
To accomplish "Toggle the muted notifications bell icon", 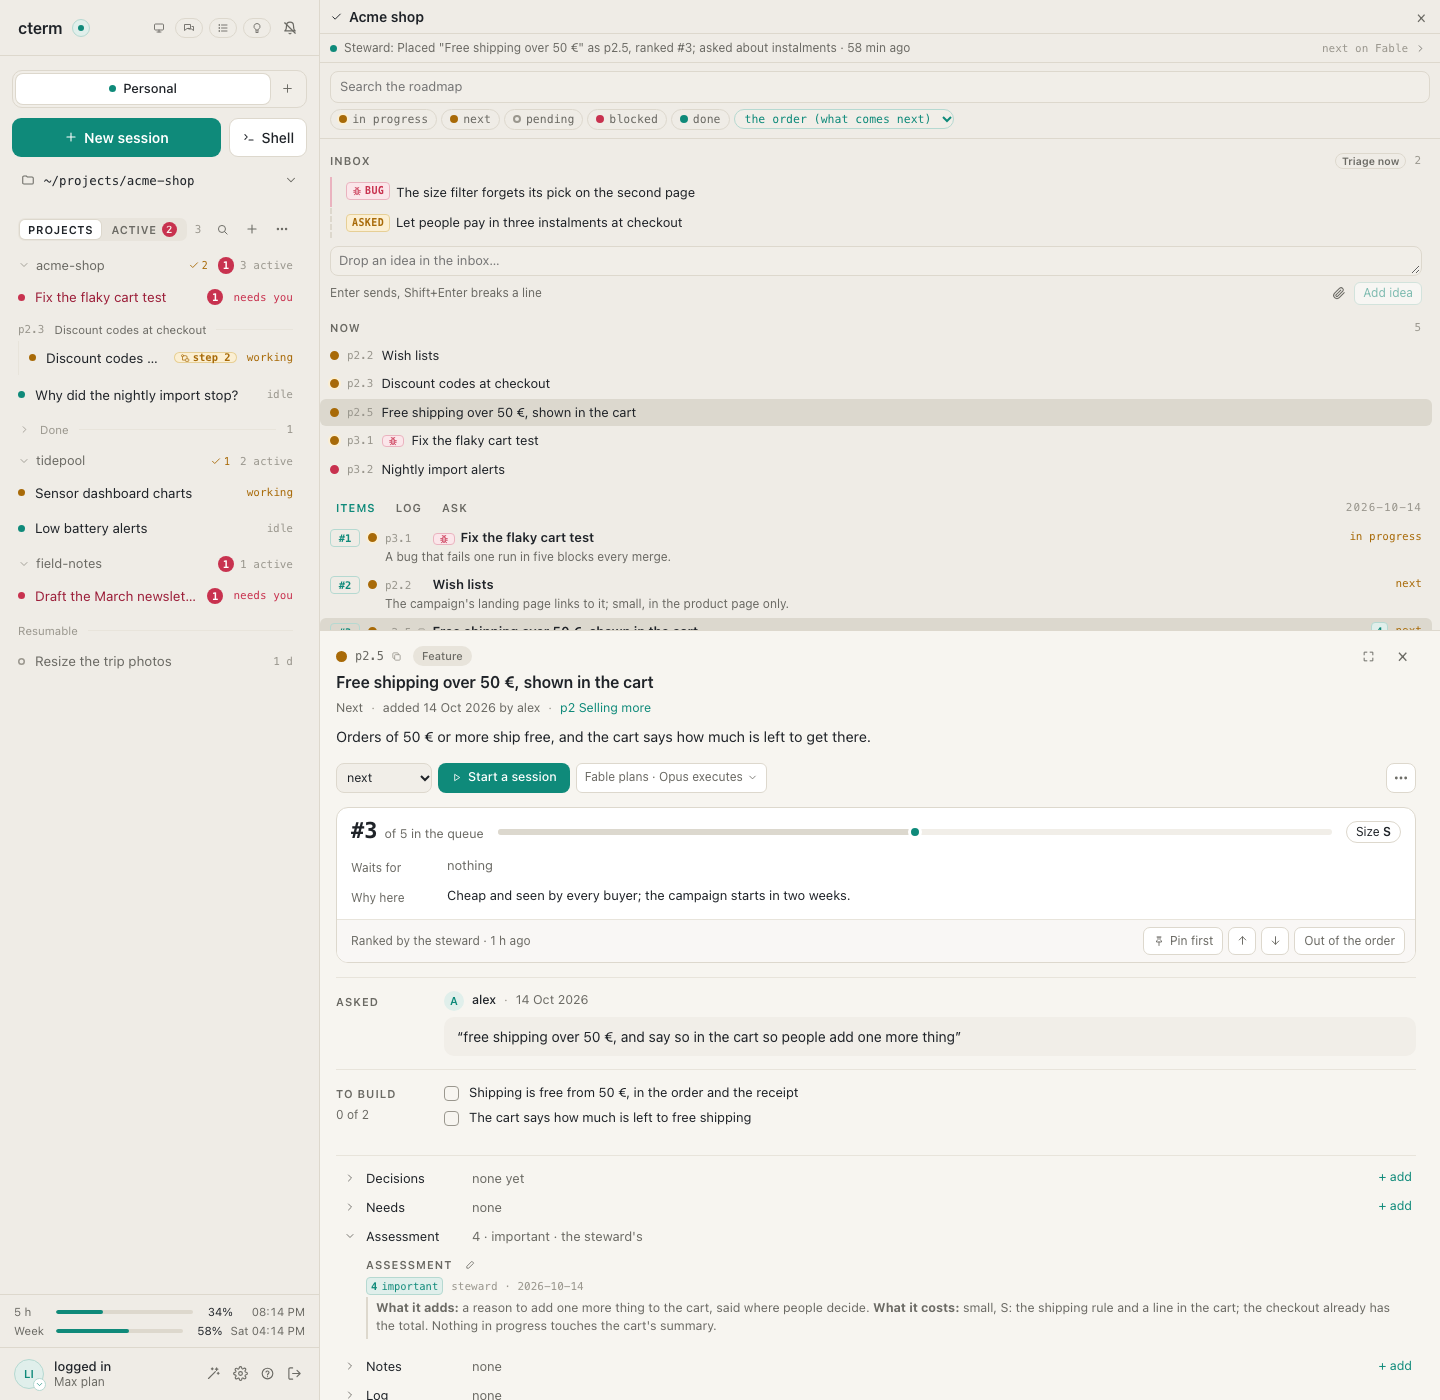I will 290,28.
